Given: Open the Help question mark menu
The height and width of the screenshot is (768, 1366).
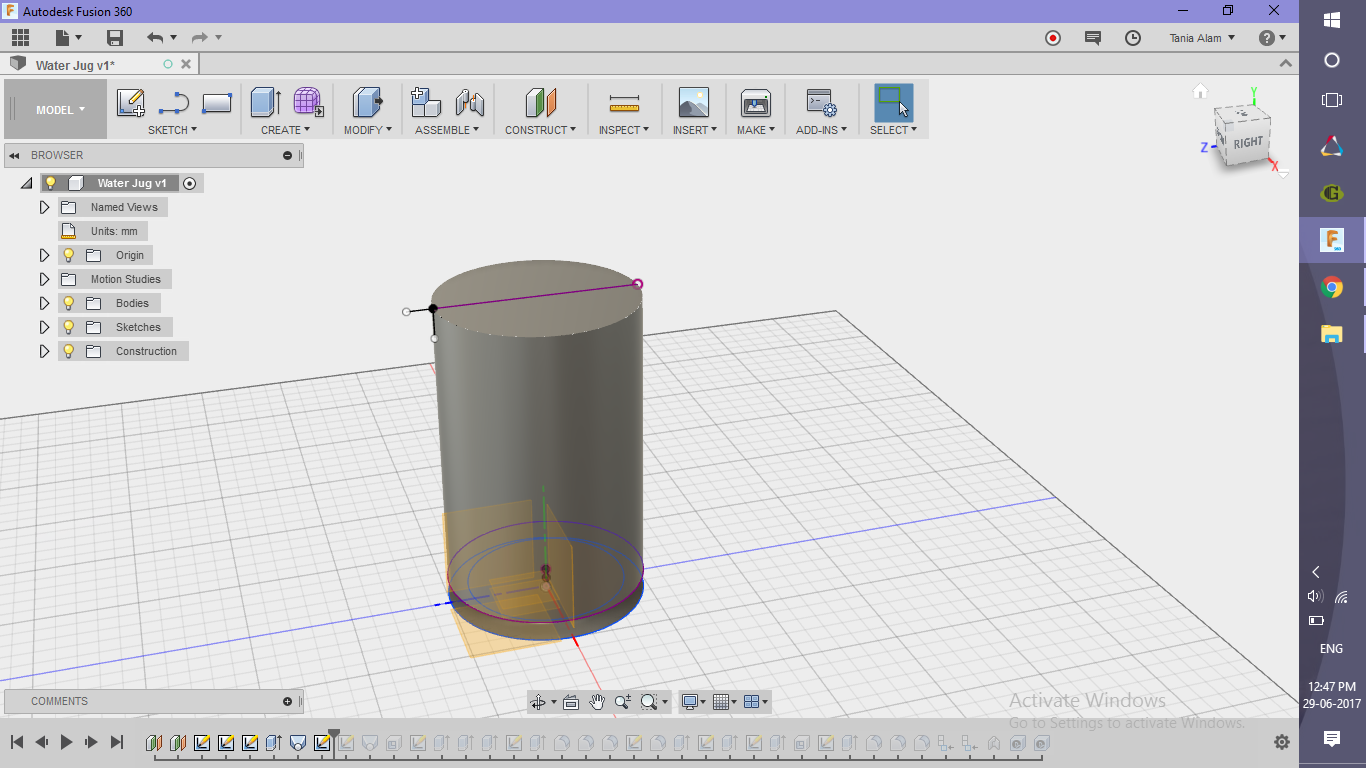Looking at the screenshot, I should tap(1272, 38).
